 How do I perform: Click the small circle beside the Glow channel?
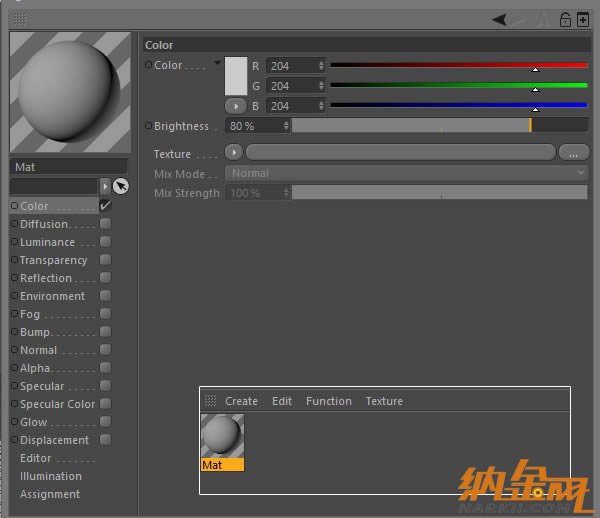(15, 421)
